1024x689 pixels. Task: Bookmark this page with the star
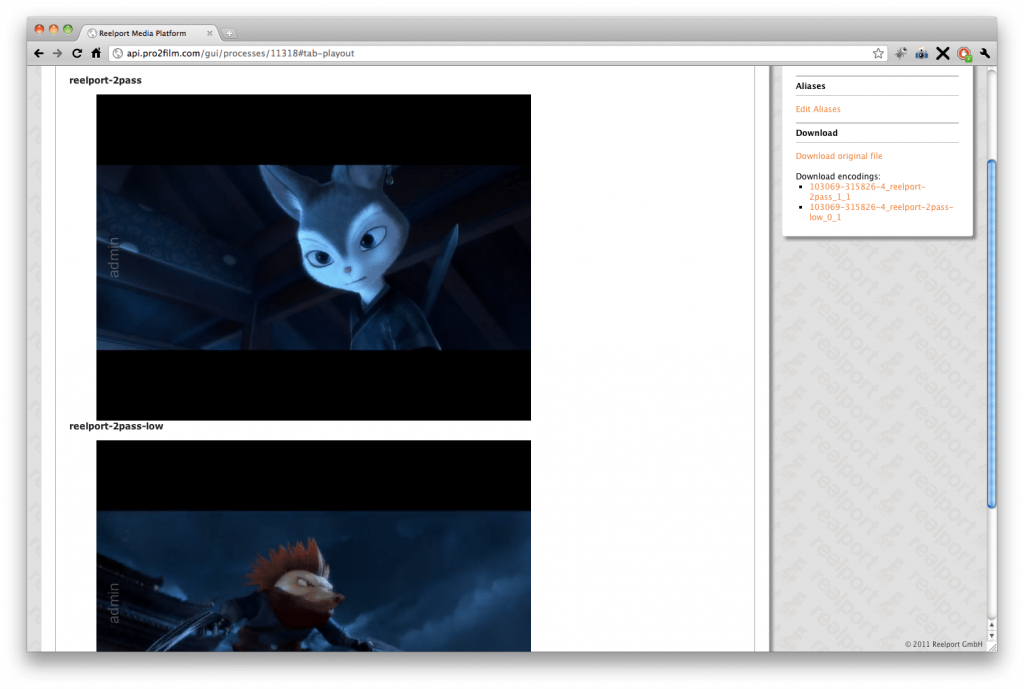point(878,54)
